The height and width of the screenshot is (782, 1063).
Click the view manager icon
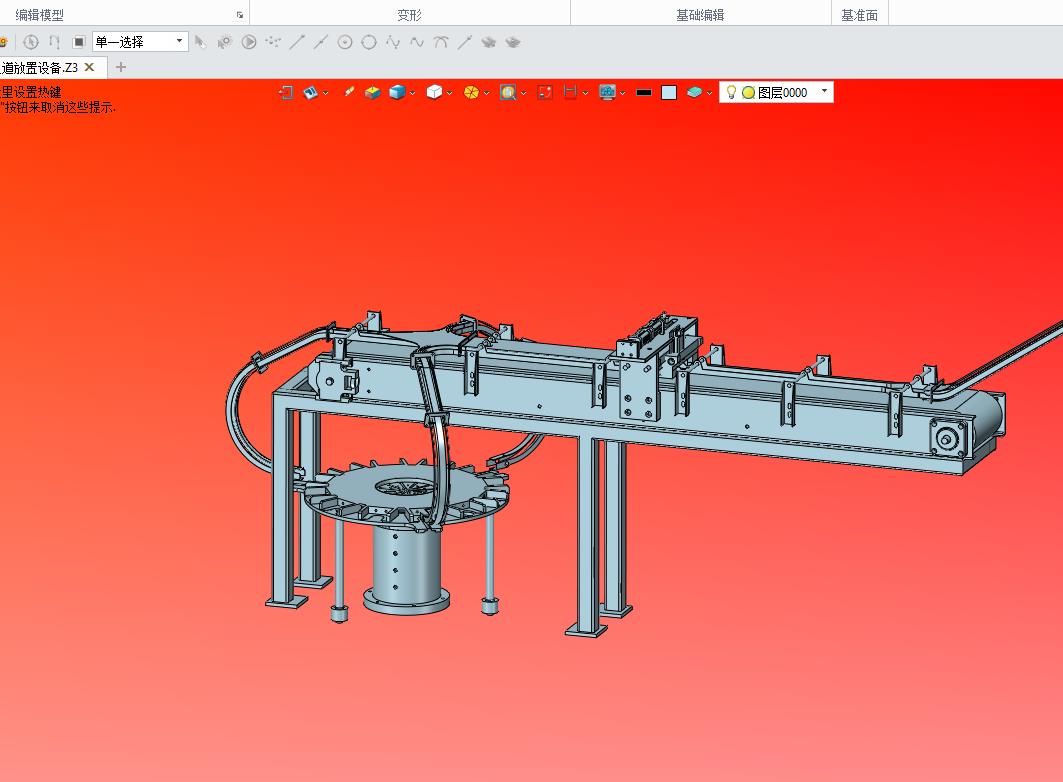click(x=310, y=92)
